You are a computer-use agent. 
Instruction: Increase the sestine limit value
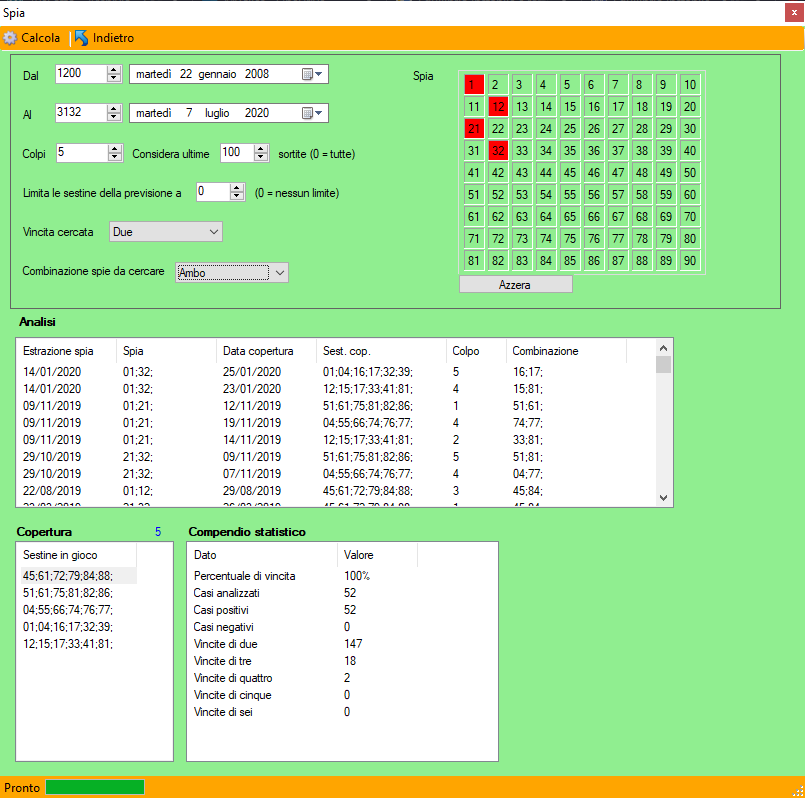[x=237, y=188]
